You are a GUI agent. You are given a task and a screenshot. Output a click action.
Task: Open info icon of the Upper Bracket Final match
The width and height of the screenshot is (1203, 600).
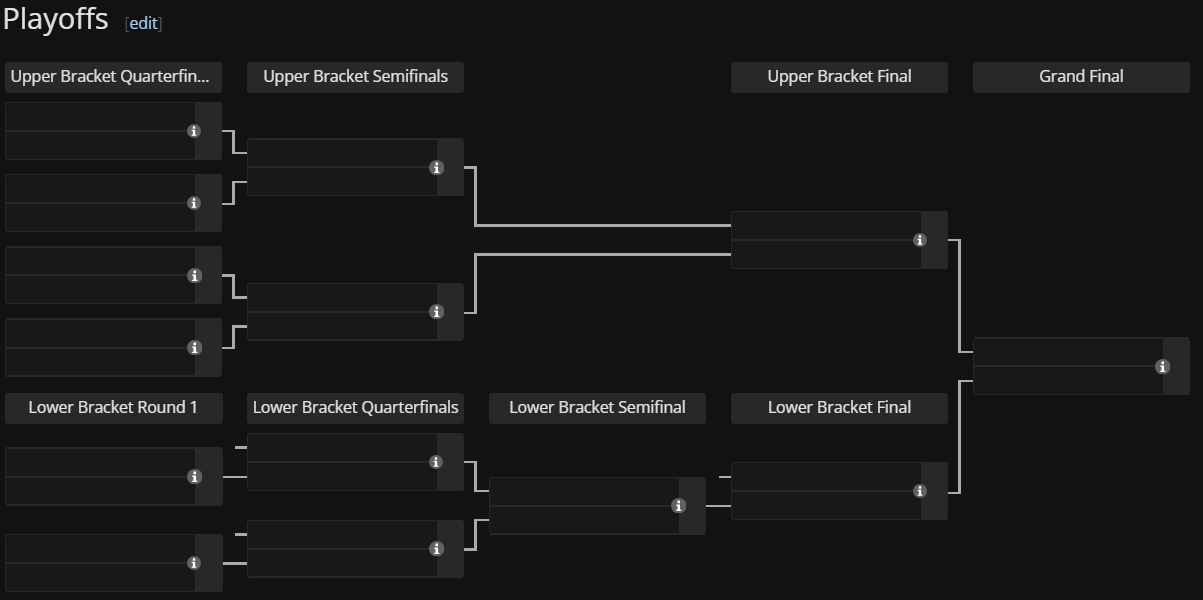(920, 240)
